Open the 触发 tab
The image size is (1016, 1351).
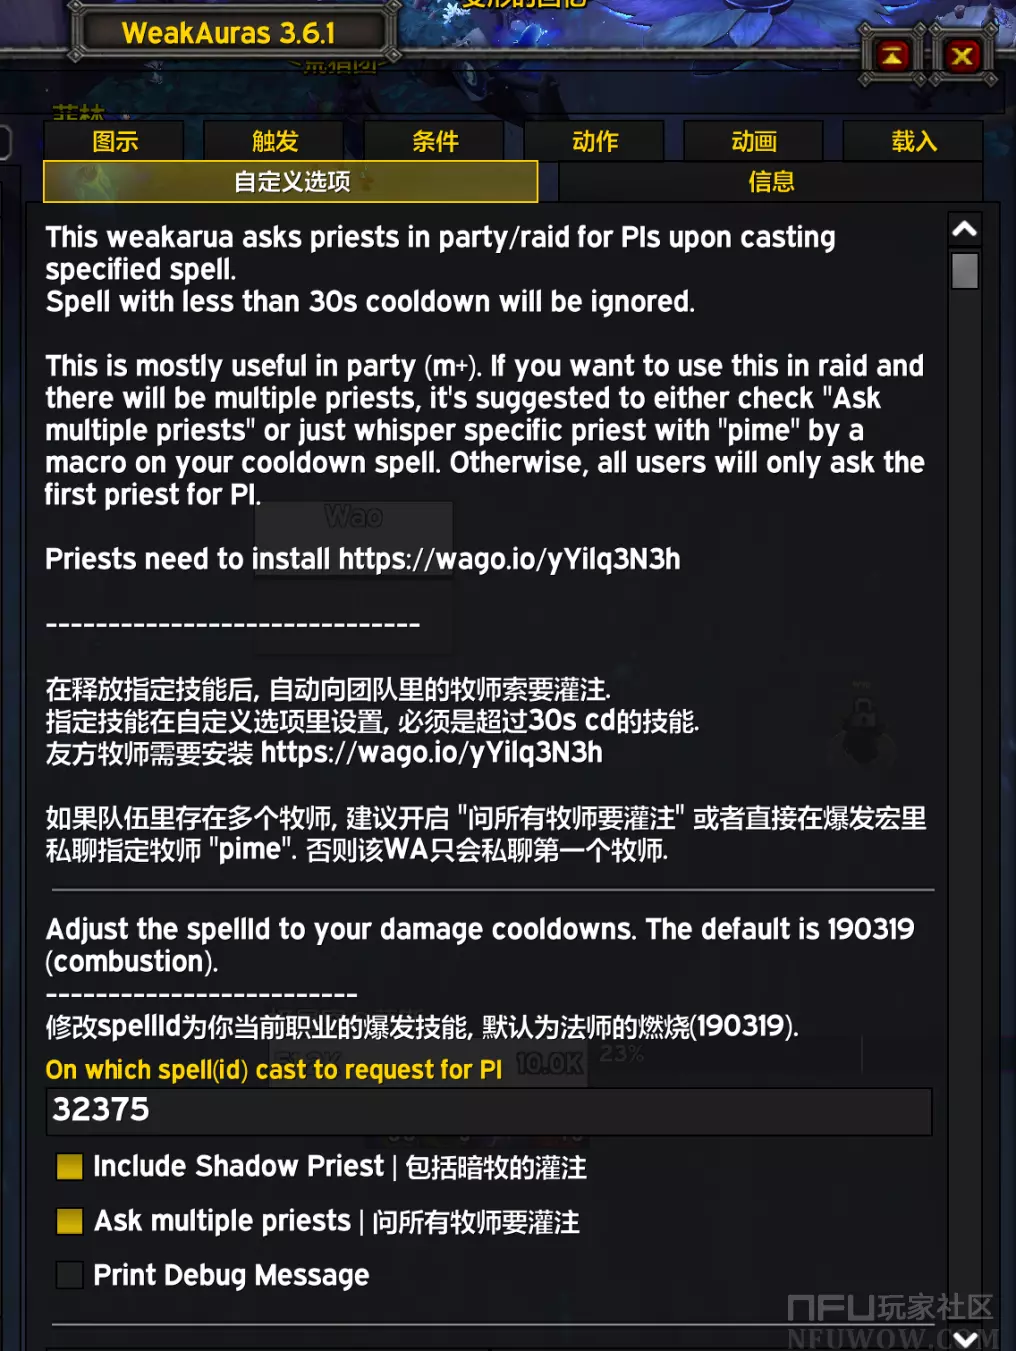tap(274, 141)
